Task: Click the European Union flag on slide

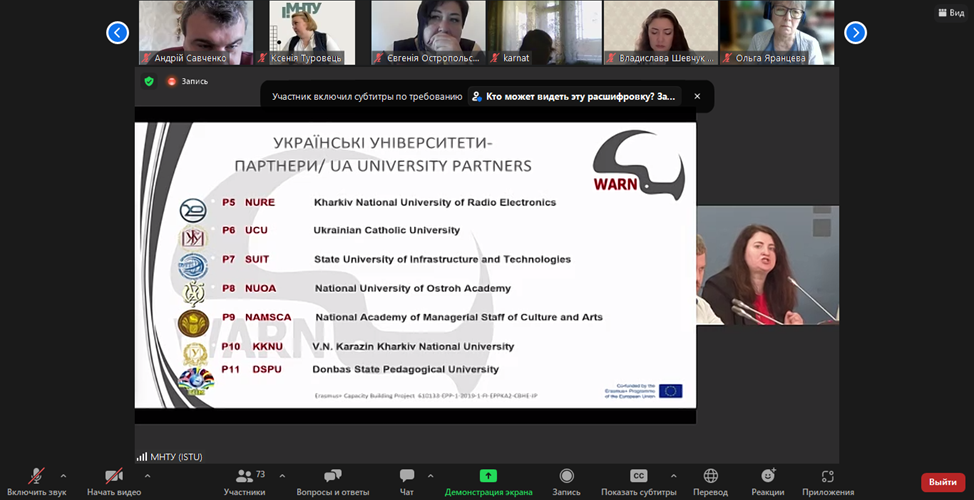Action: (x=670, y=391)
